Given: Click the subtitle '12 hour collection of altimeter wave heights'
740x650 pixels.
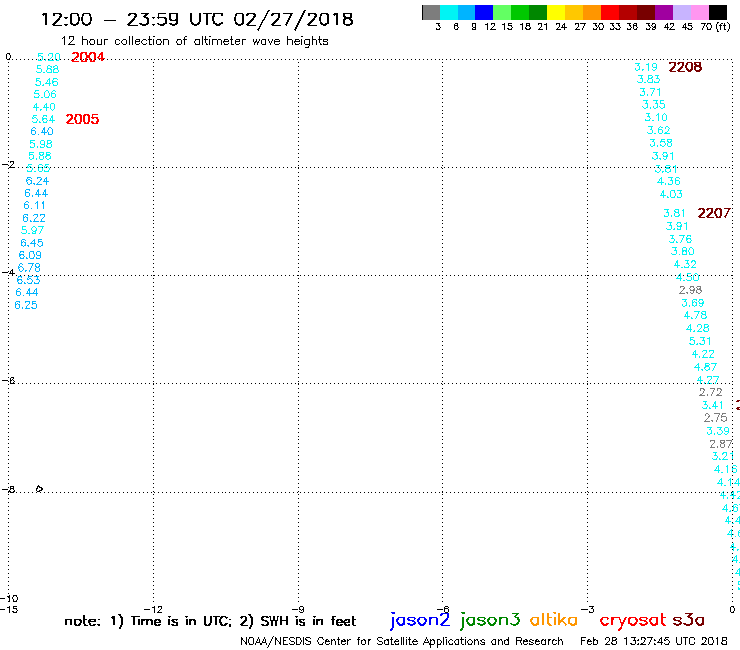Looking at the screenshot, I should (x=194, y=41).
